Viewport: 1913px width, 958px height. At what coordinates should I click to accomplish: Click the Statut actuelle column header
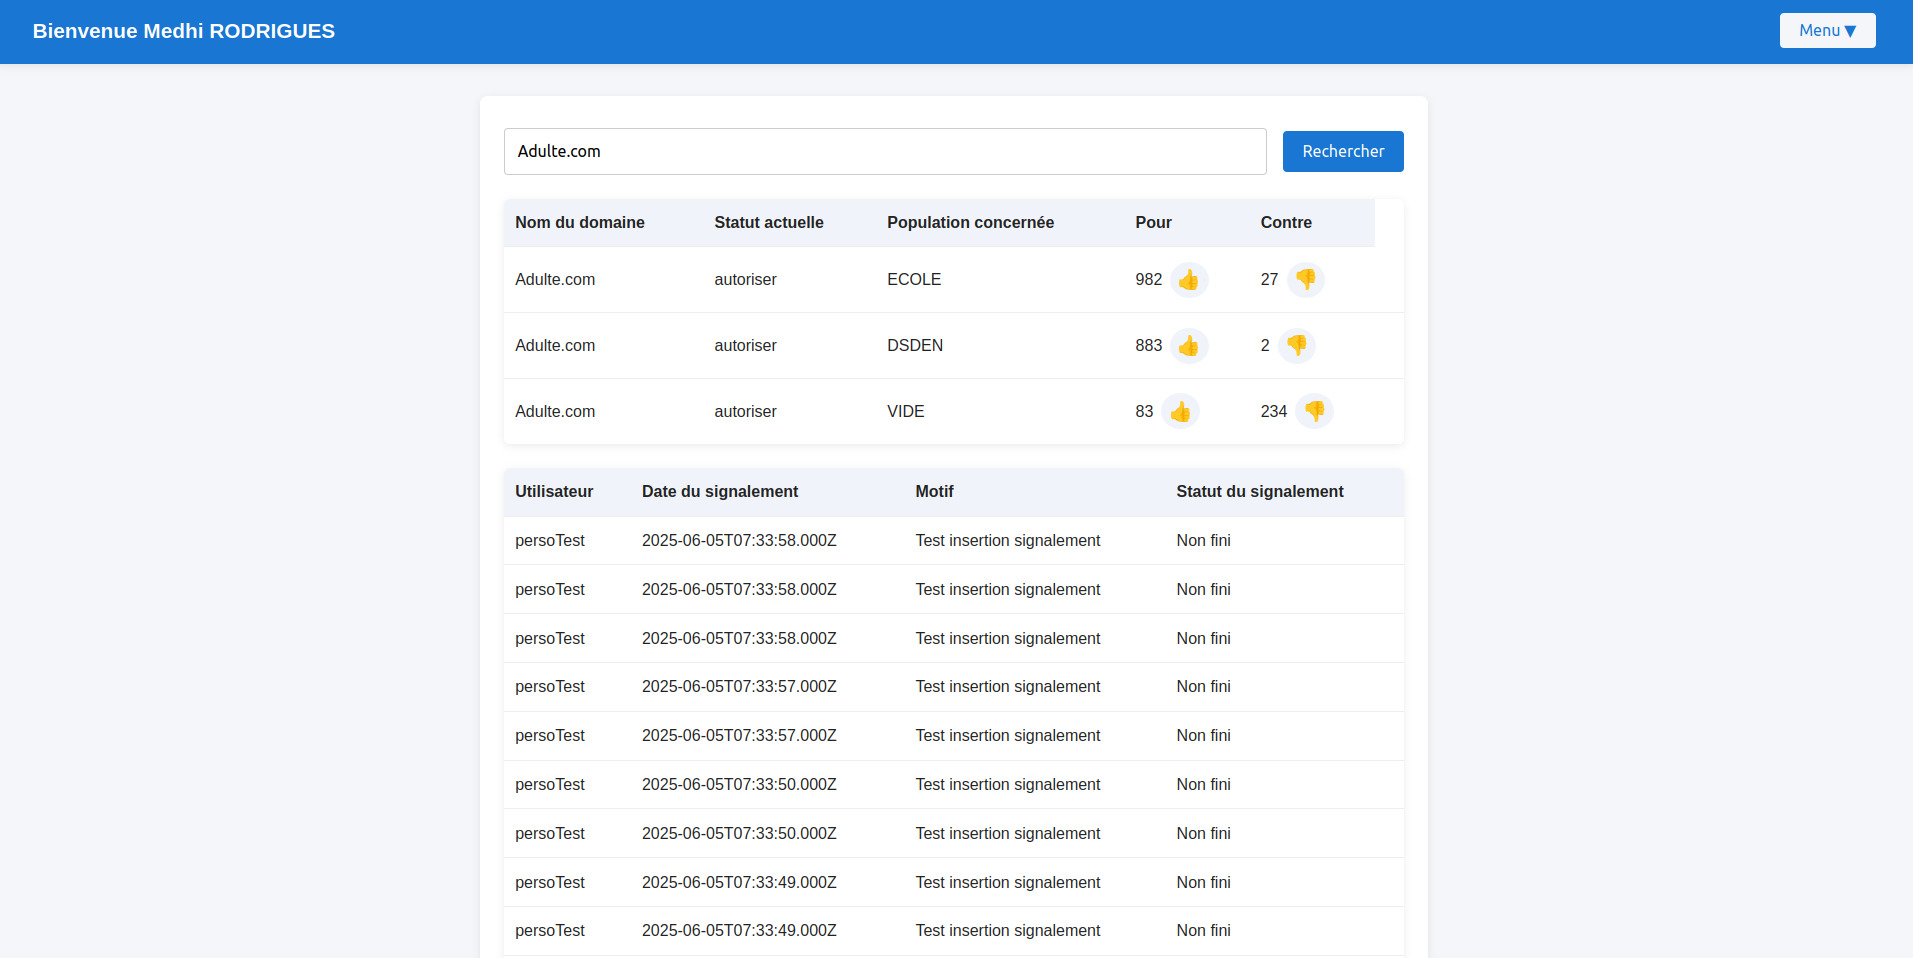coord(768,223)
